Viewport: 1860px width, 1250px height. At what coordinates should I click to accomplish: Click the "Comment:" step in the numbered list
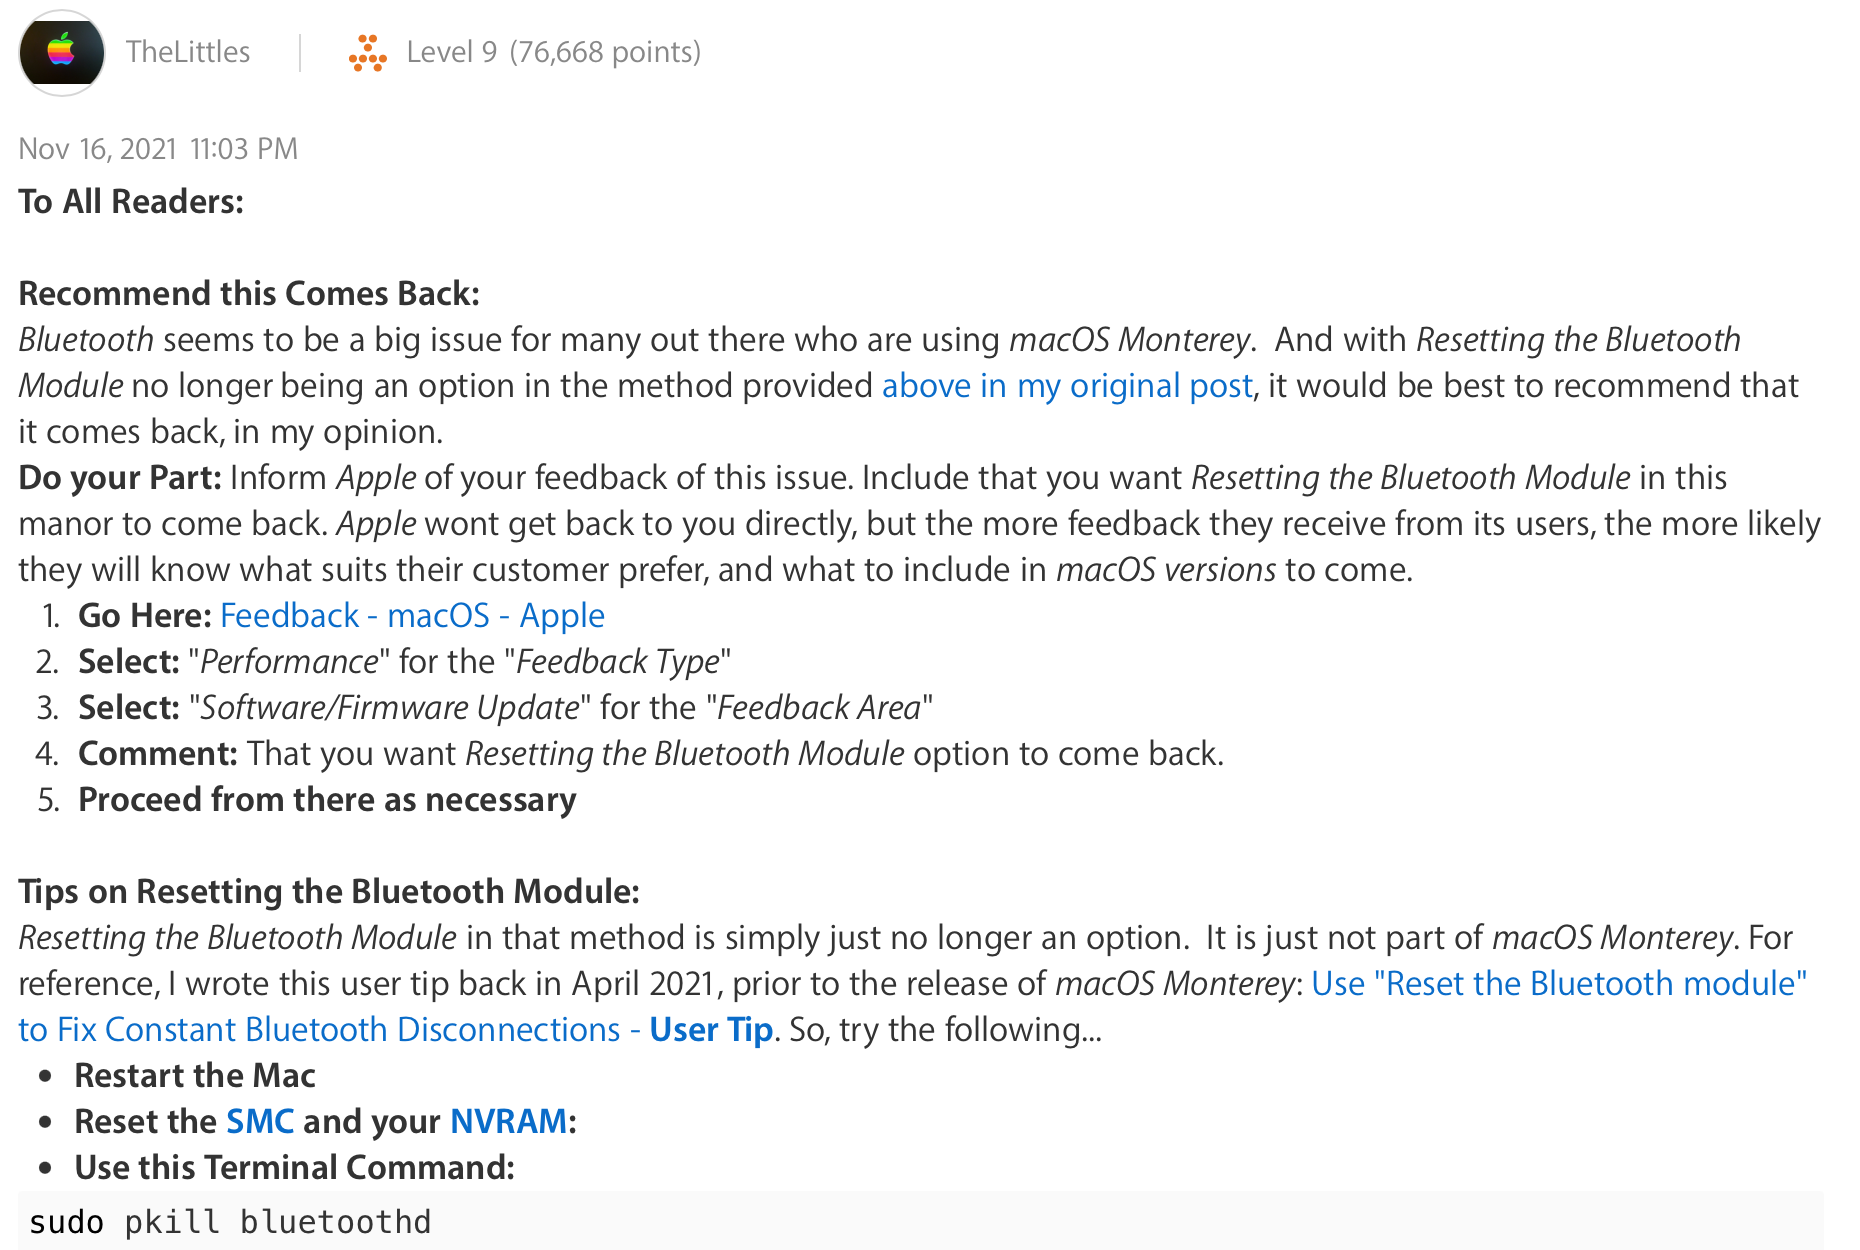158,754
